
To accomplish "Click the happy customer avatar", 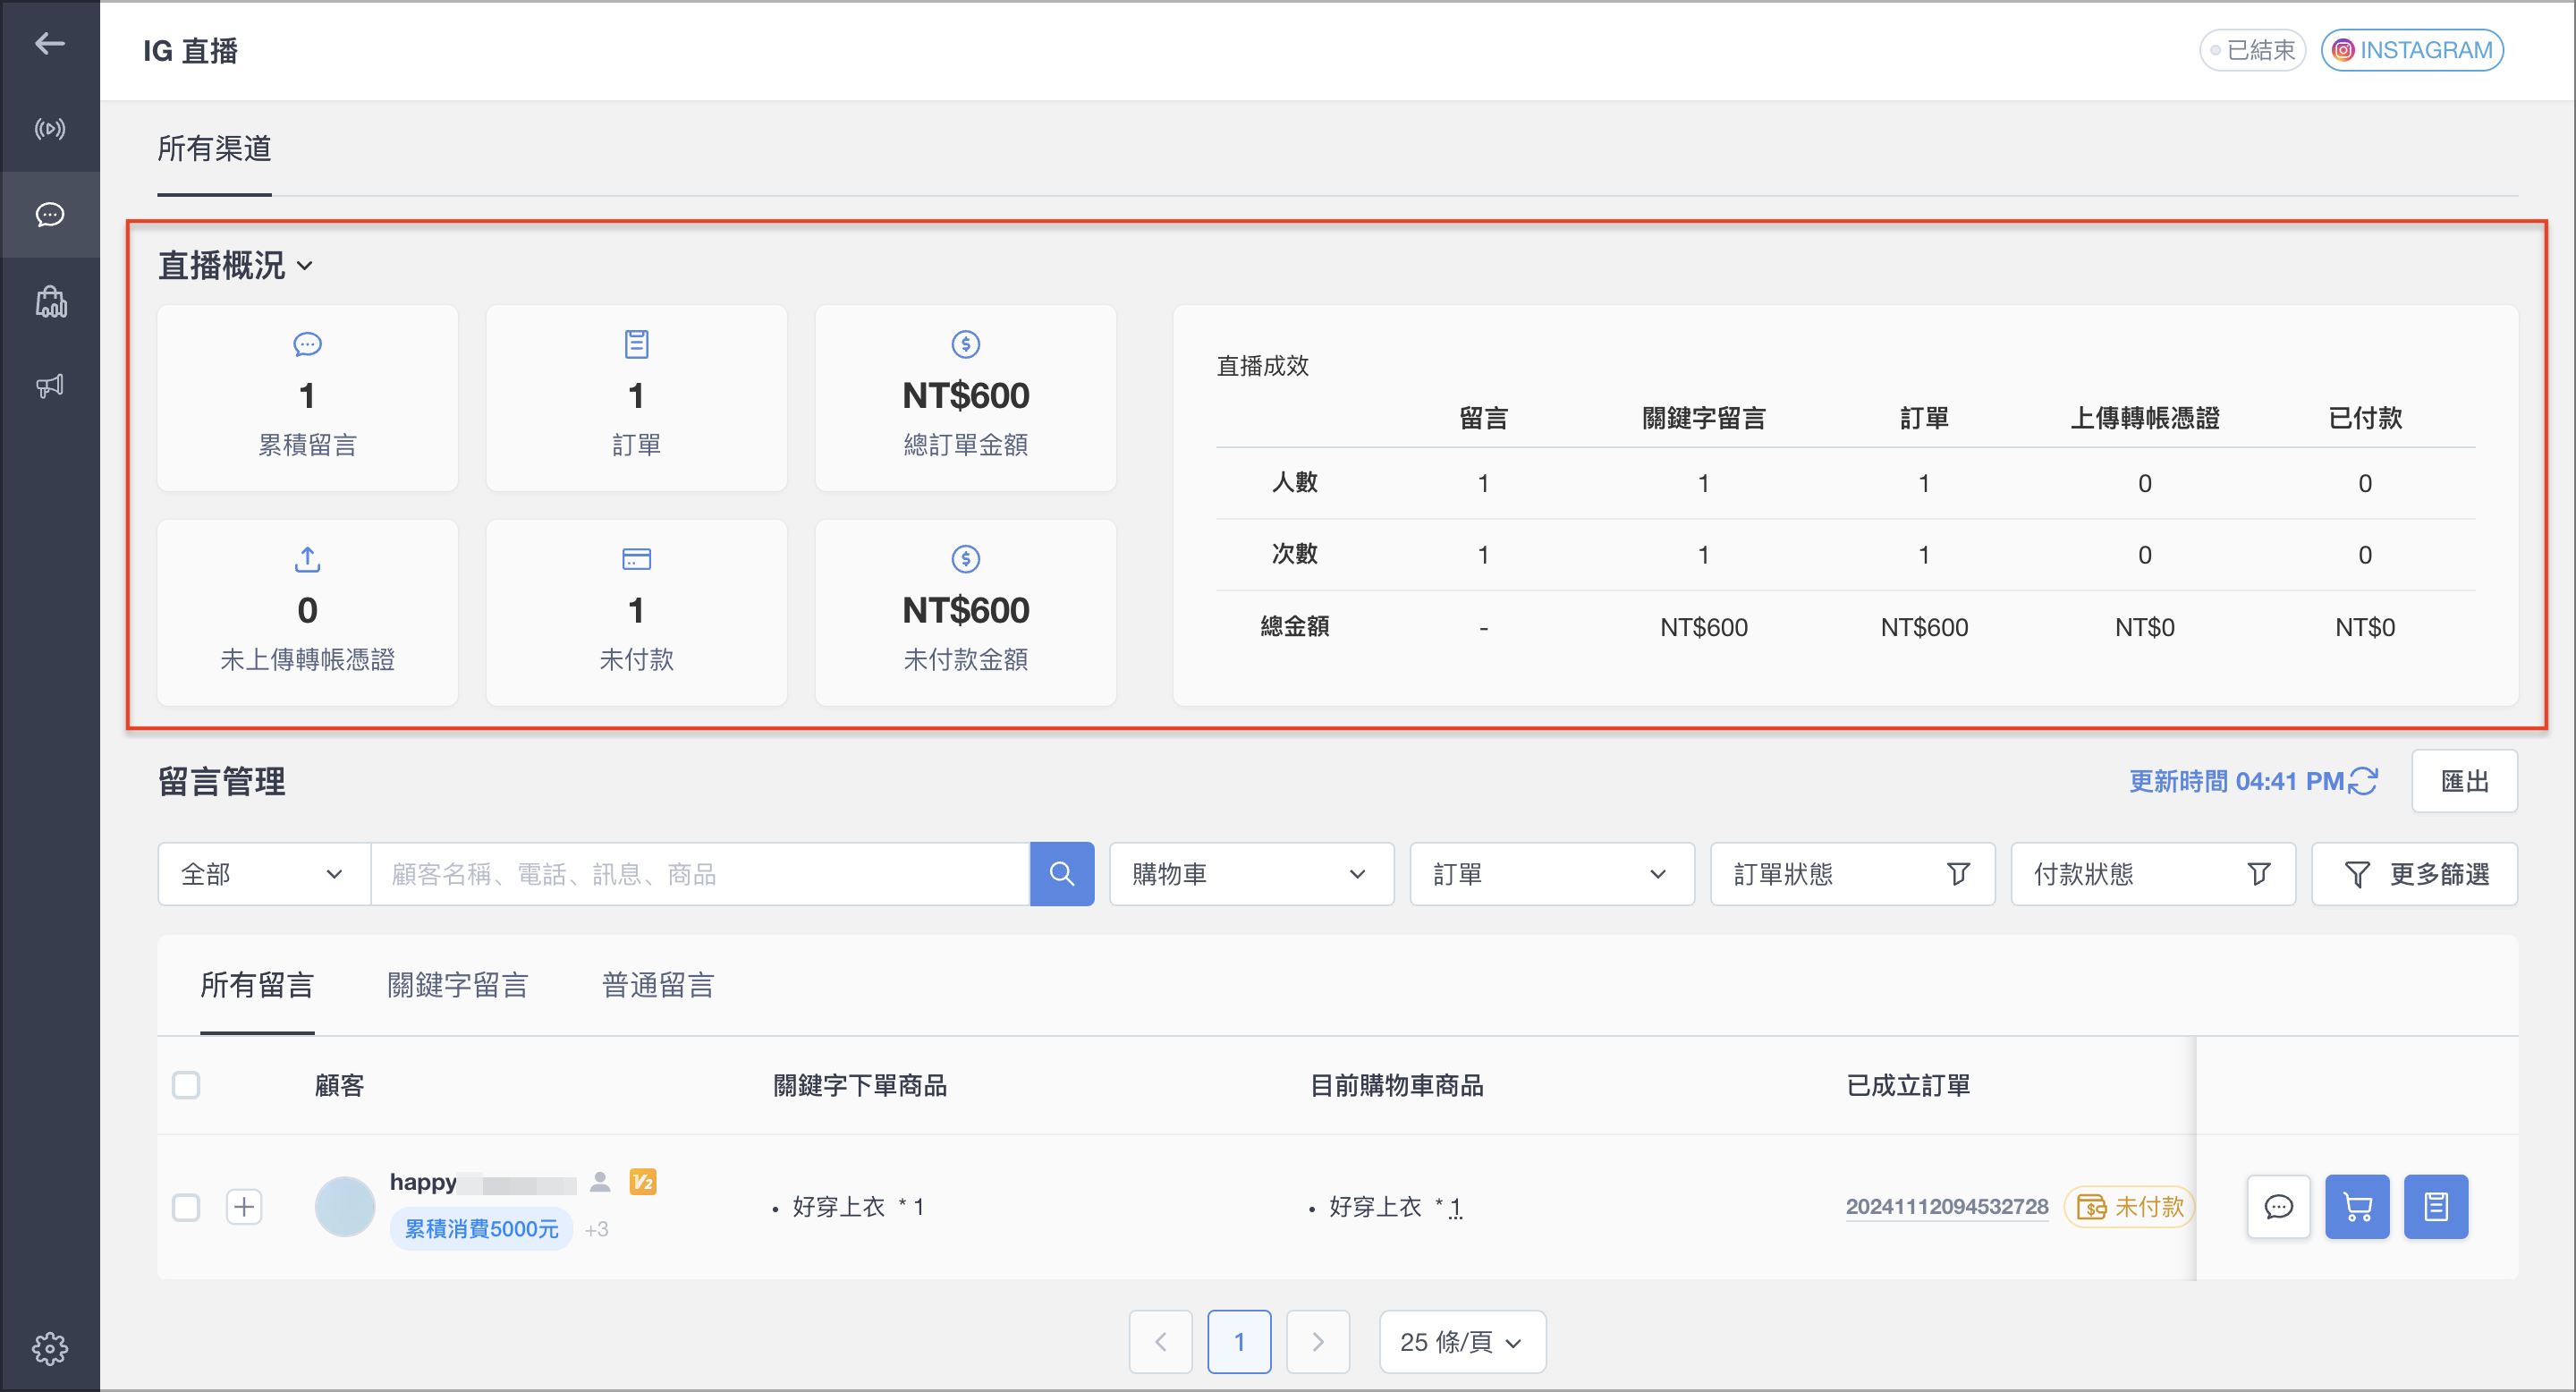I will [344, 1207].
